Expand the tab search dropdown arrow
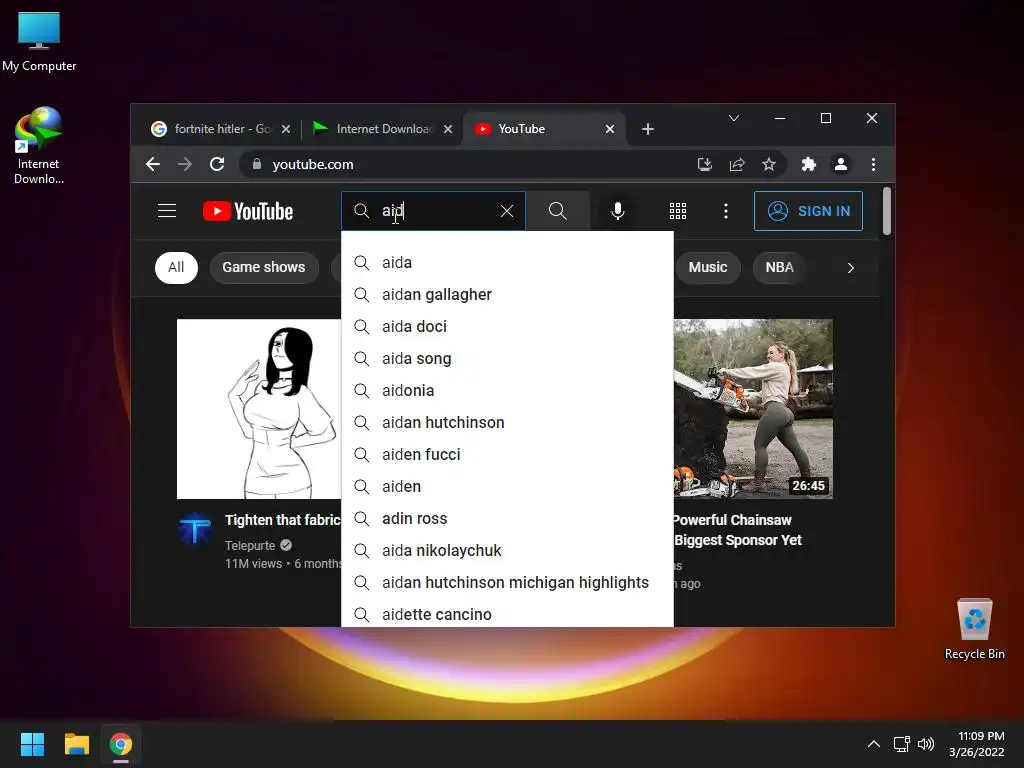Viewport: 1024px width, 768px height. (734, 118)
